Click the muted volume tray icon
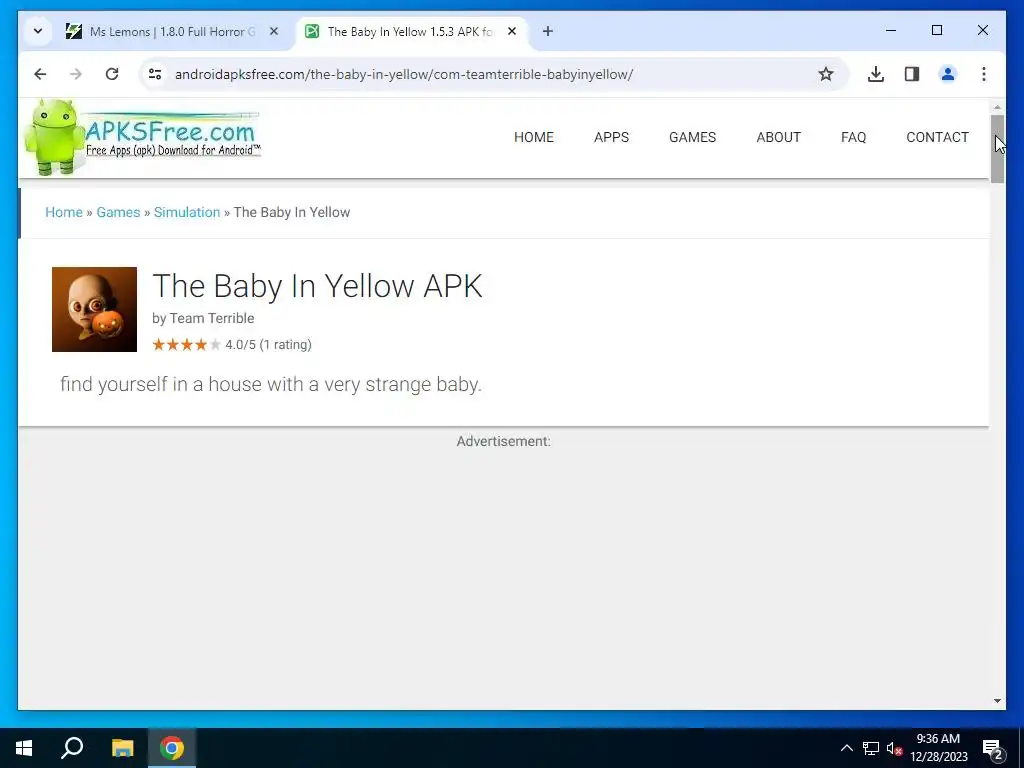The height and width of the screenshot is (768, 1024). (x=895, y=748)
